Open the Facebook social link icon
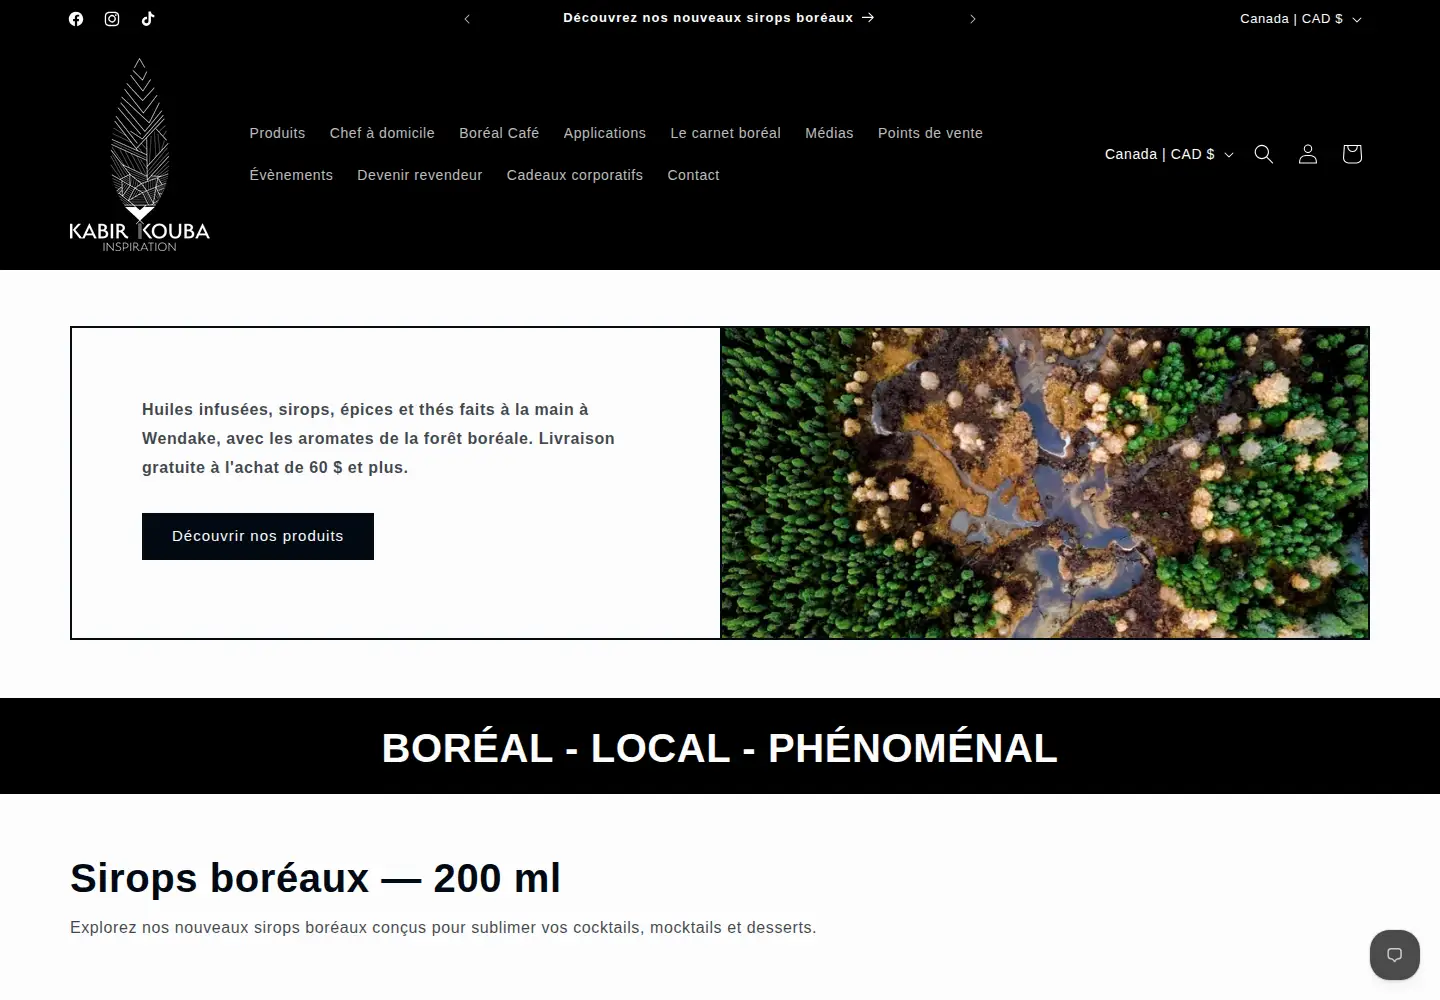 pos(76,19)
